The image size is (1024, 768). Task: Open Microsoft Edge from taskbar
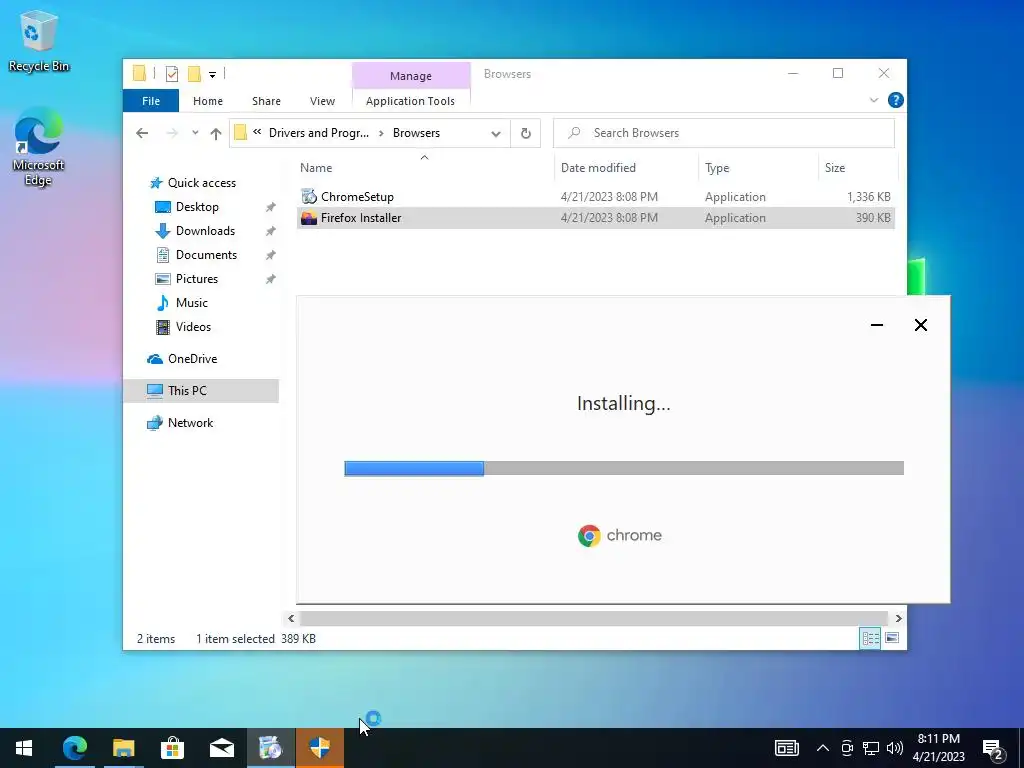[74, 748]
